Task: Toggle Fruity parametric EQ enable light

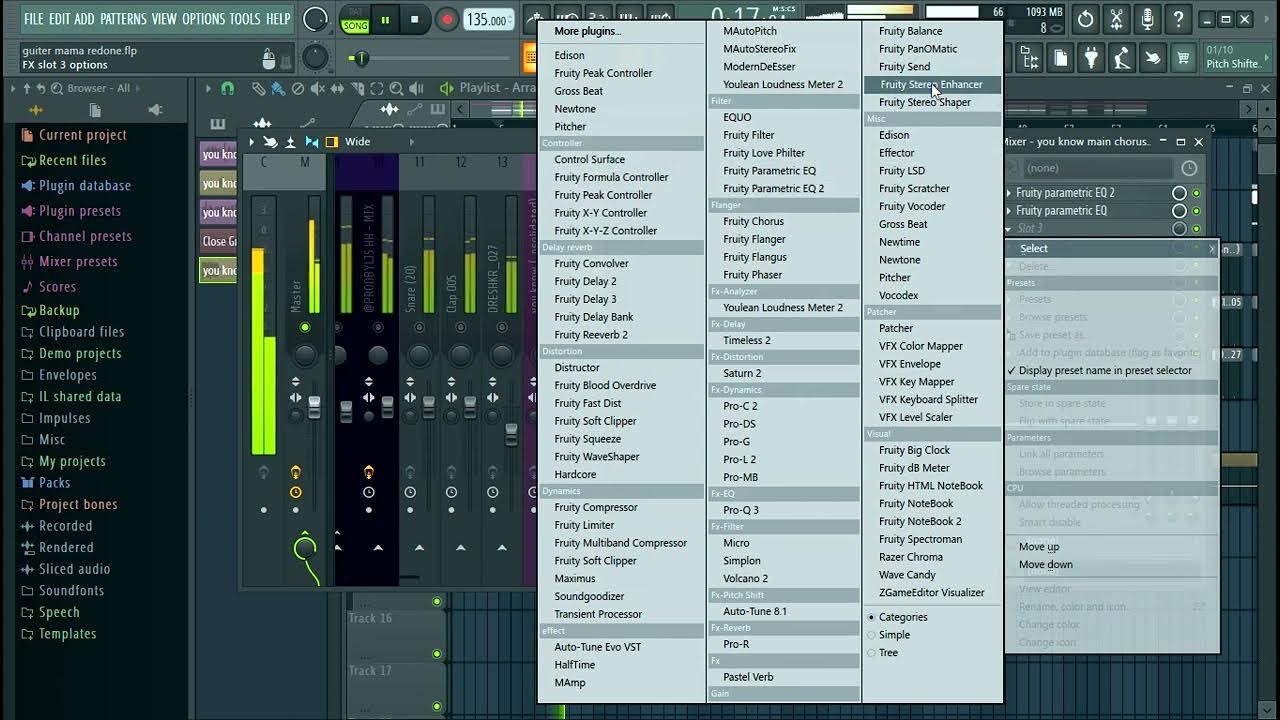Action: coord(1196,211)
